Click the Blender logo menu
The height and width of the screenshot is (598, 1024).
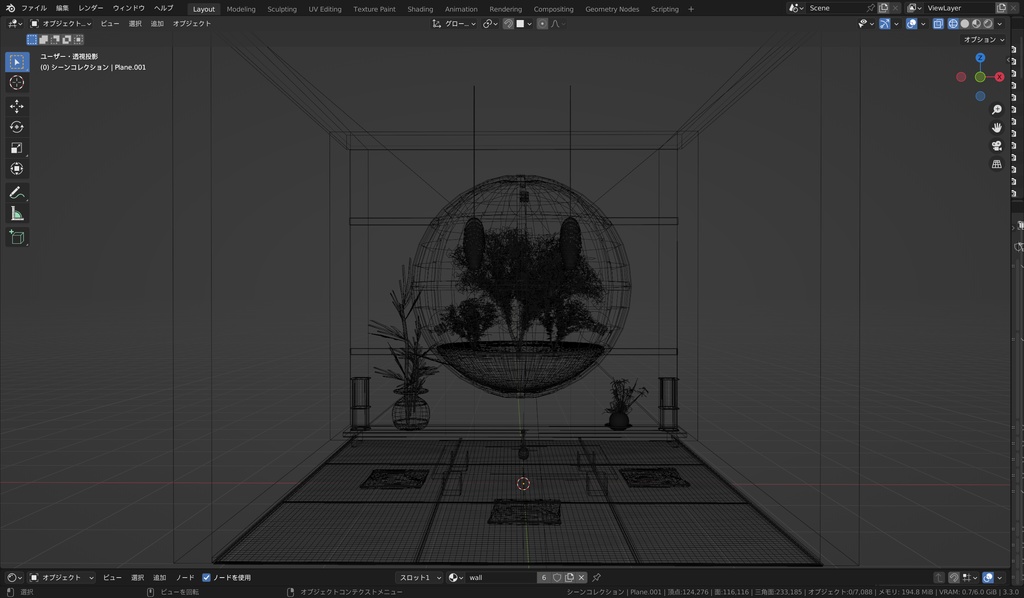(10, 8)
